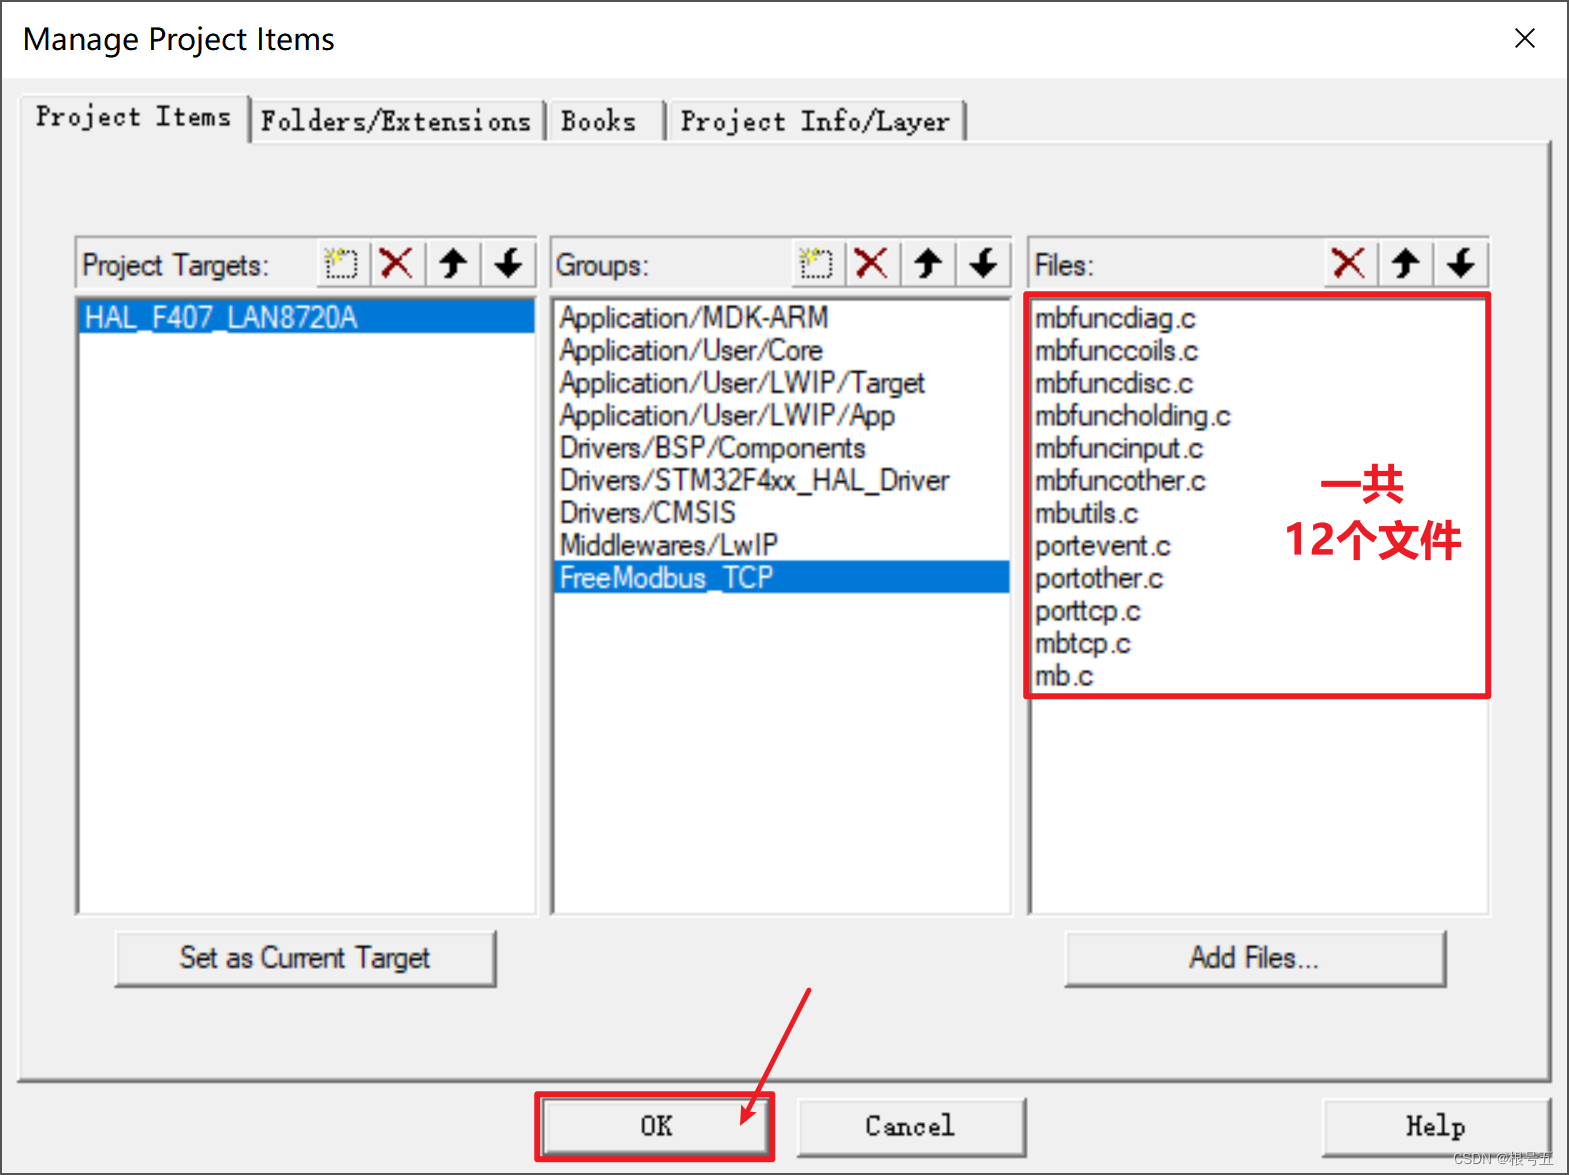Move the selected Group up
The width and height of the screenshot is (1569, 1175).
click(x=928, y=264)
